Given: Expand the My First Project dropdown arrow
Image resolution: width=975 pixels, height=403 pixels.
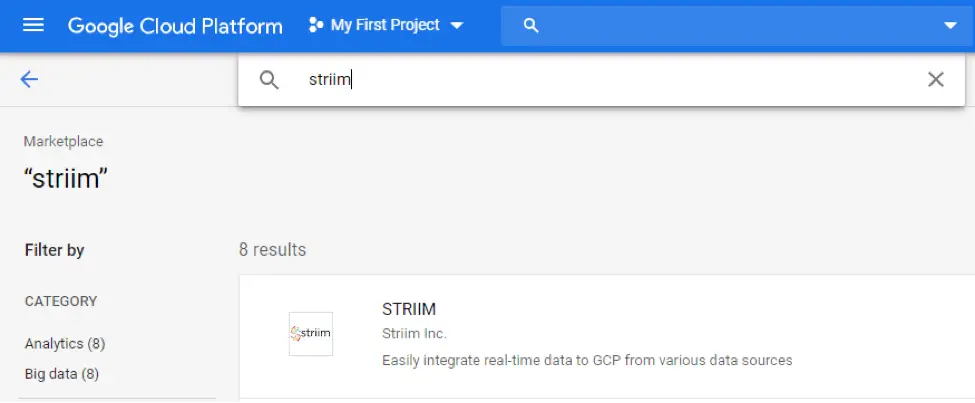Looking at the screenshot, I should pos(457,26).
